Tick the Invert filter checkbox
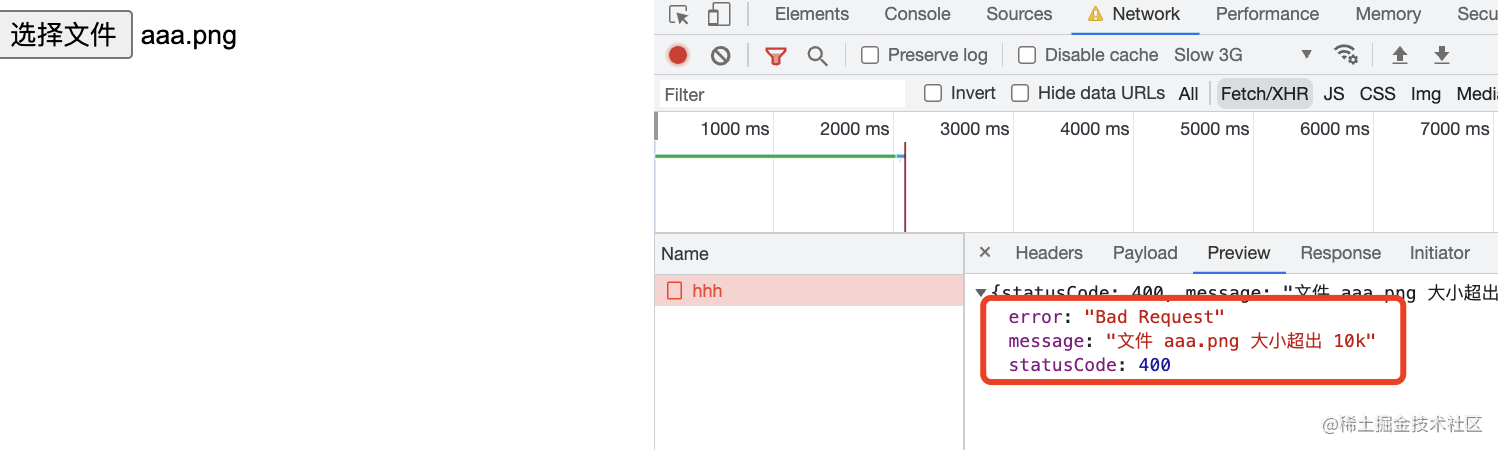 click(x=933, y=93)
